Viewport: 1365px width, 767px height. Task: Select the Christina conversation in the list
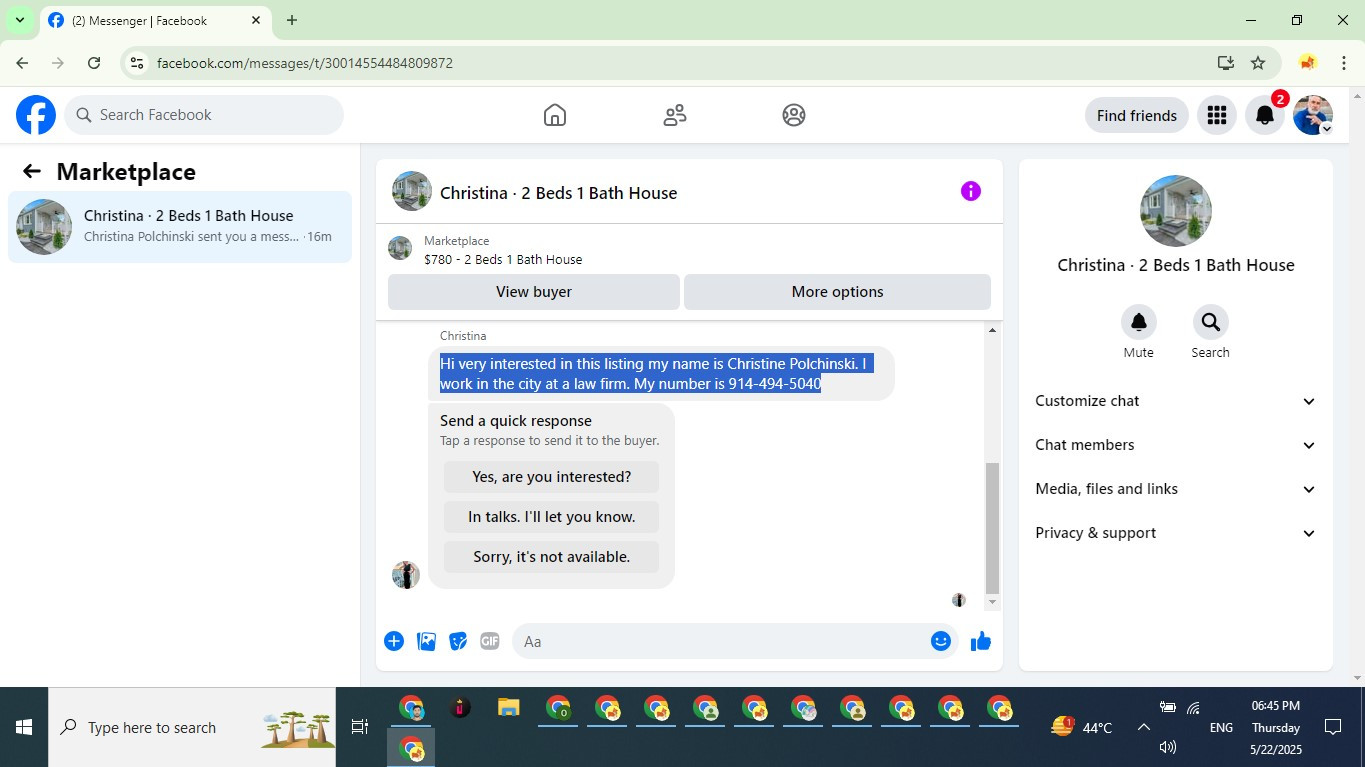180,227
